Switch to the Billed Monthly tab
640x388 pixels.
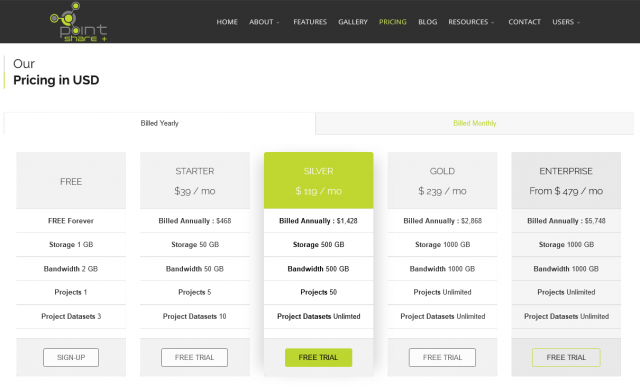pyautogui.click(x=475, y=123)
